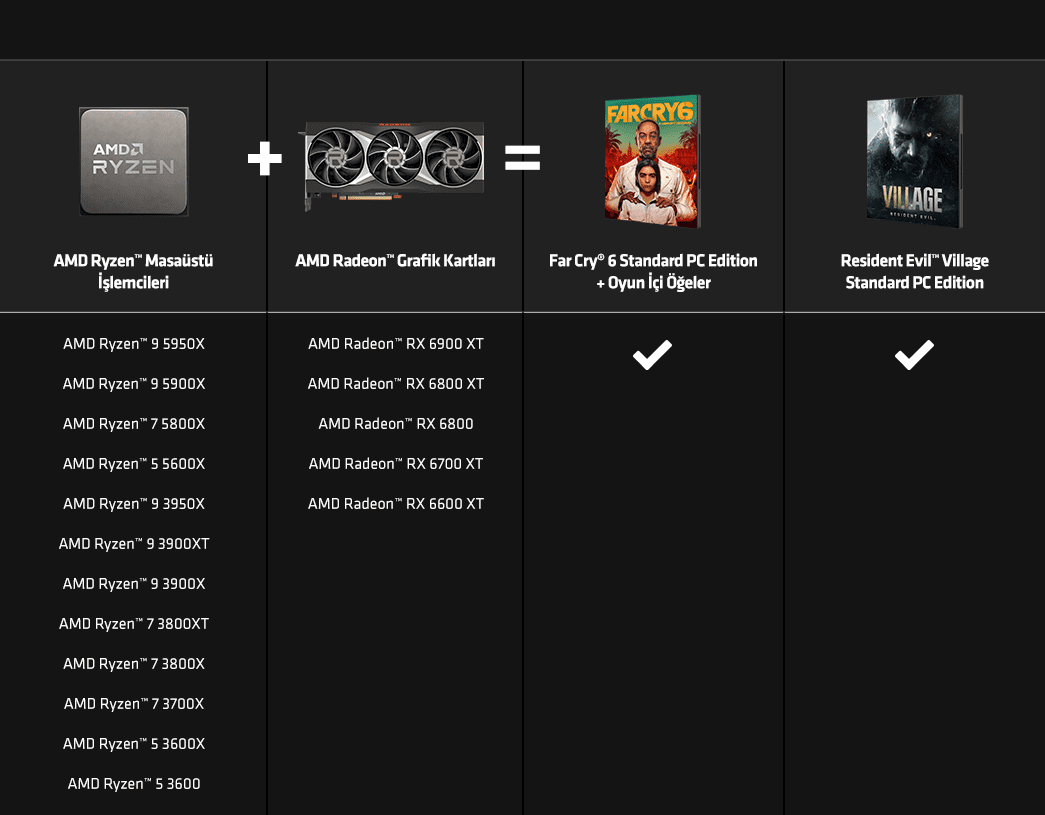Click AMD Ryzen 7 3700X entry
This screenshot has height=815, width=1045.
pos(134,704)
